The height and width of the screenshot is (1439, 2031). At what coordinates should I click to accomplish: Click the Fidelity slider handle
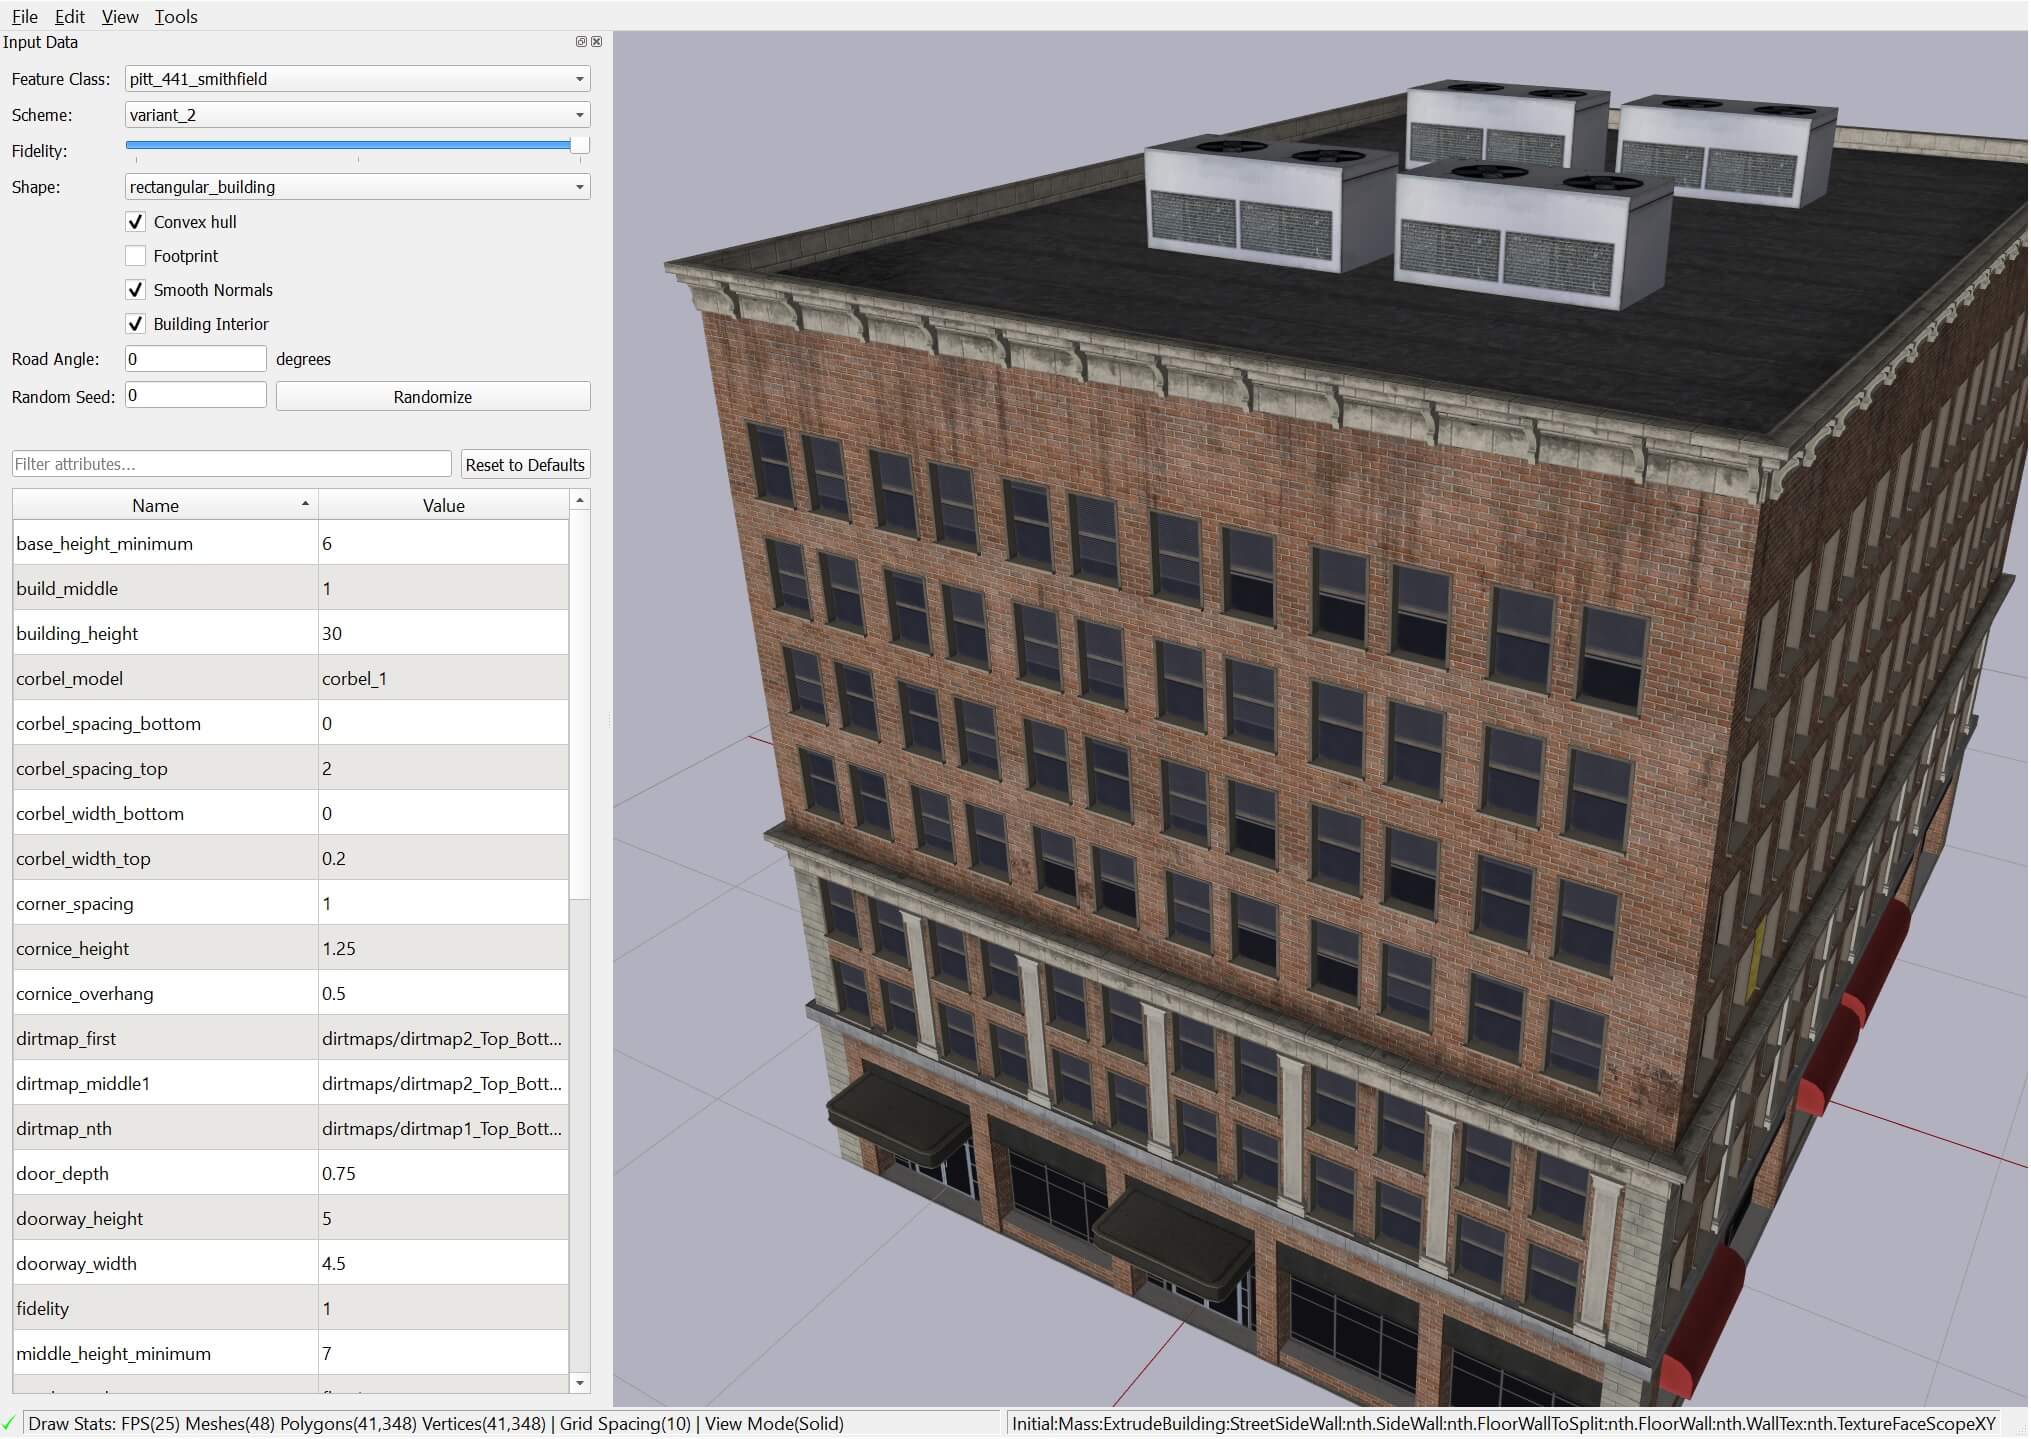point(579,145)
